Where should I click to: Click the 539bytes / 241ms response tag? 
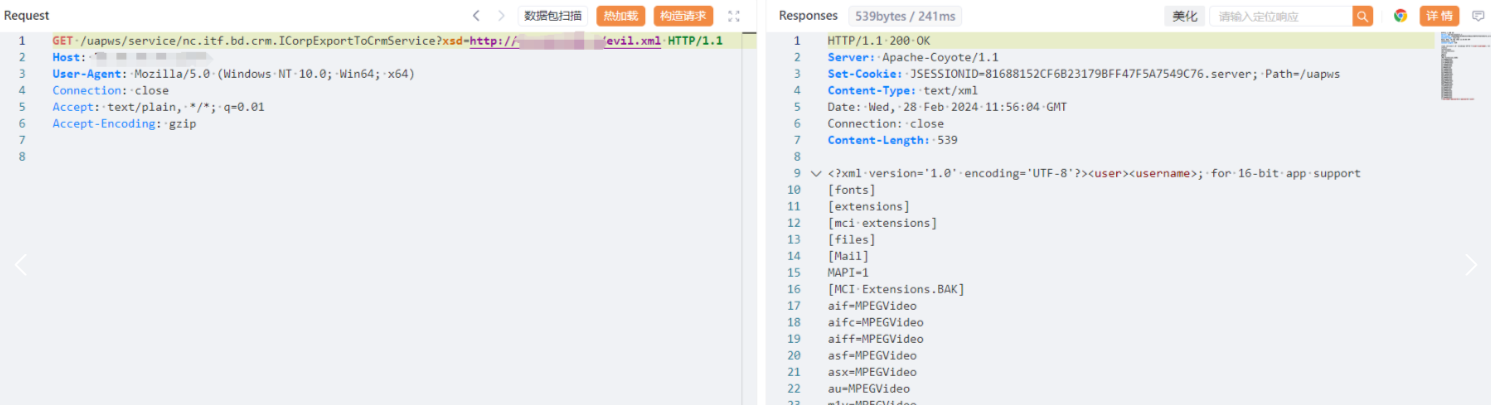pyautogui.click(x=903, y=16)
